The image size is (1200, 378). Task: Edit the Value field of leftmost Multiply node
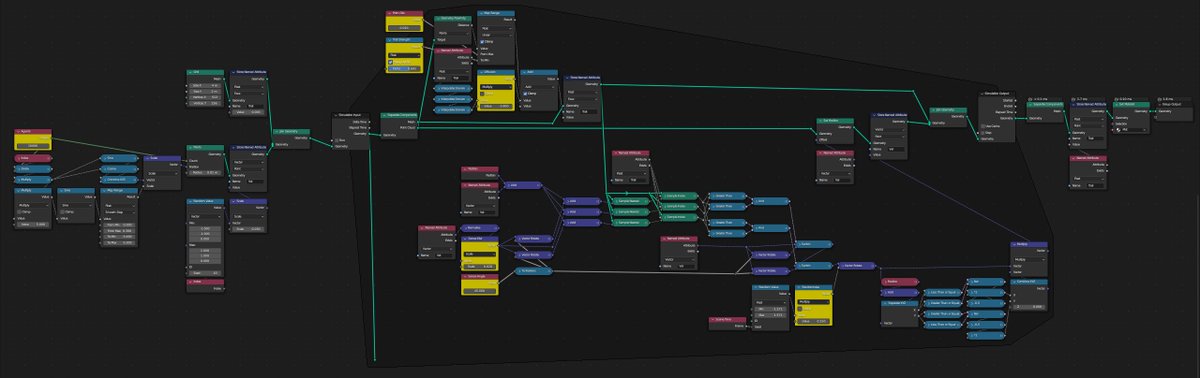pyautogui.click(x=33, y=224)
